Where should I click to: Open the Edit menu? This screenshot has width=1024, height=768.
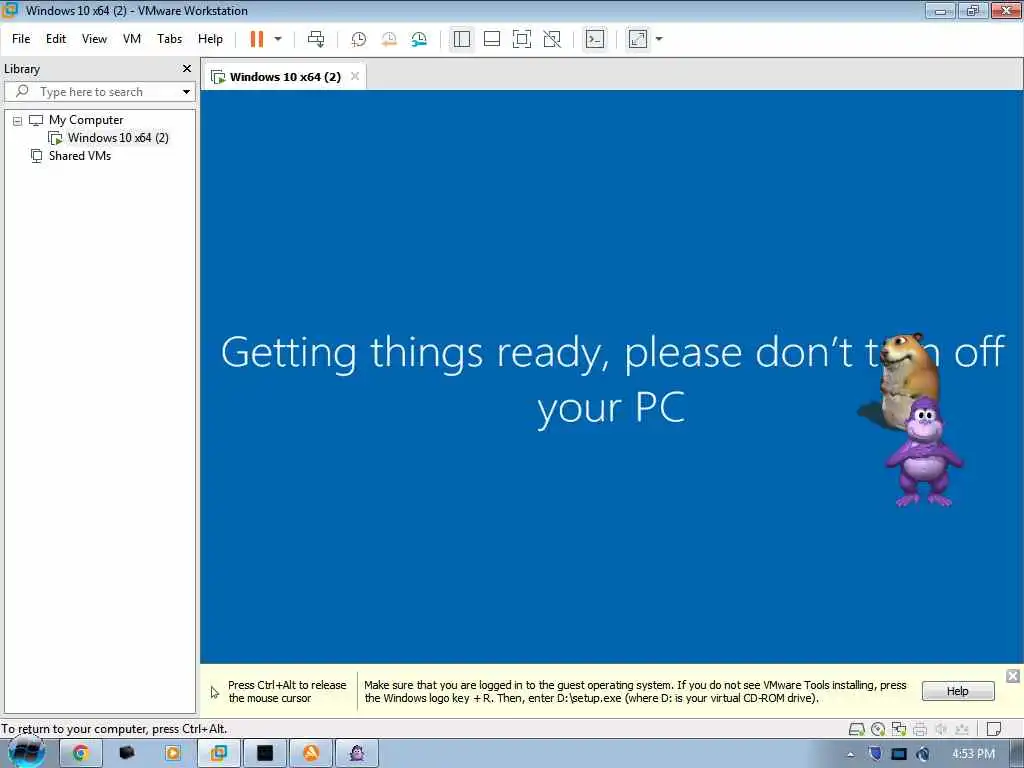56,39
